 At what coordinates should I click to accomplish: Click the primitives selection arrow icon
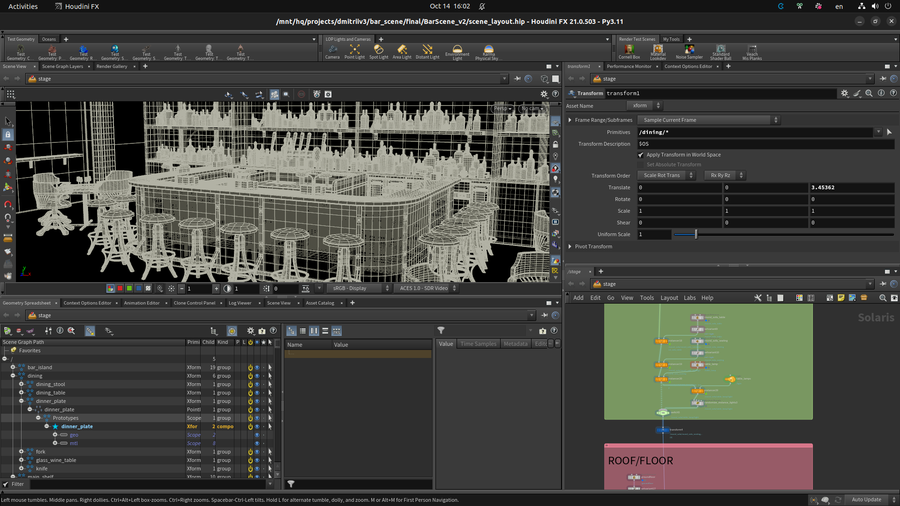point(889,132)
